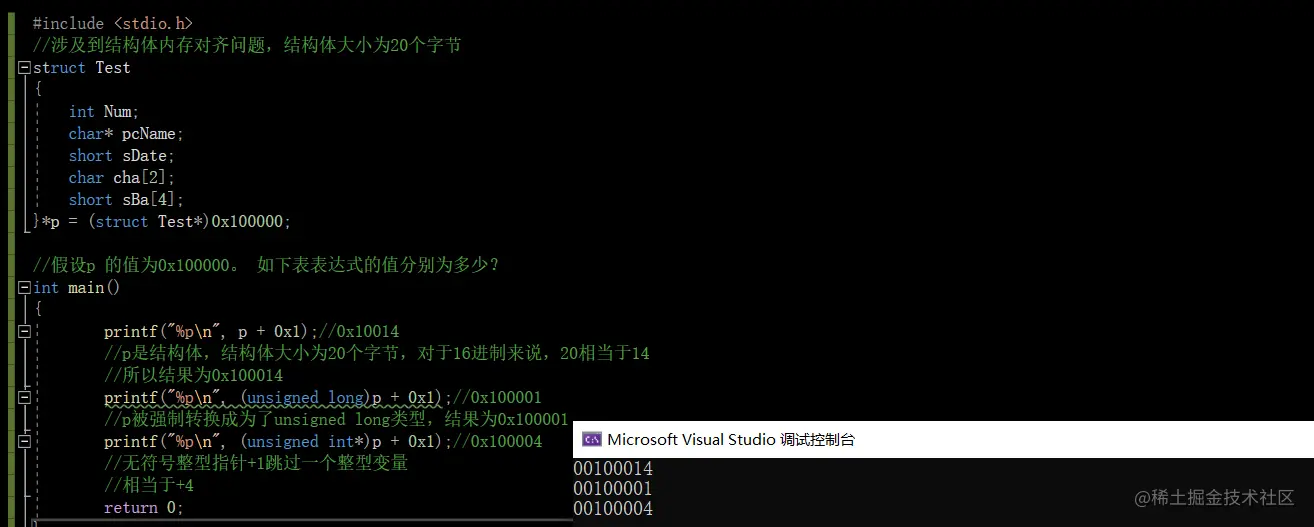Viewport: 1314px width, 527px height.
Task: Click the printf p + 0x1 line
Action: (251, 332)
